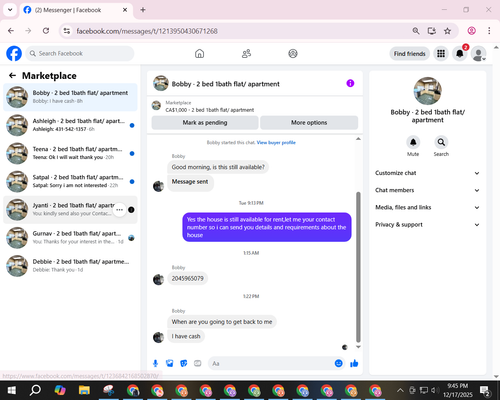Click Mark as pending button

click(205, 123)
